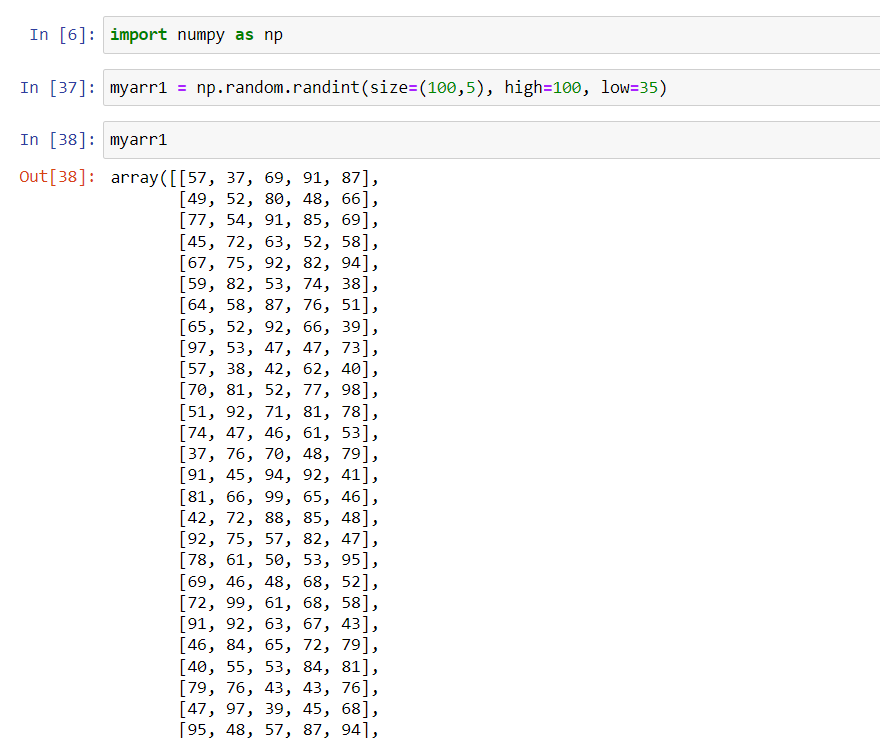Click output row [45, 72, 63, 52, 58]
This screenshot has height=738, width=880.
pyautogui.click(x=278, y=242)
